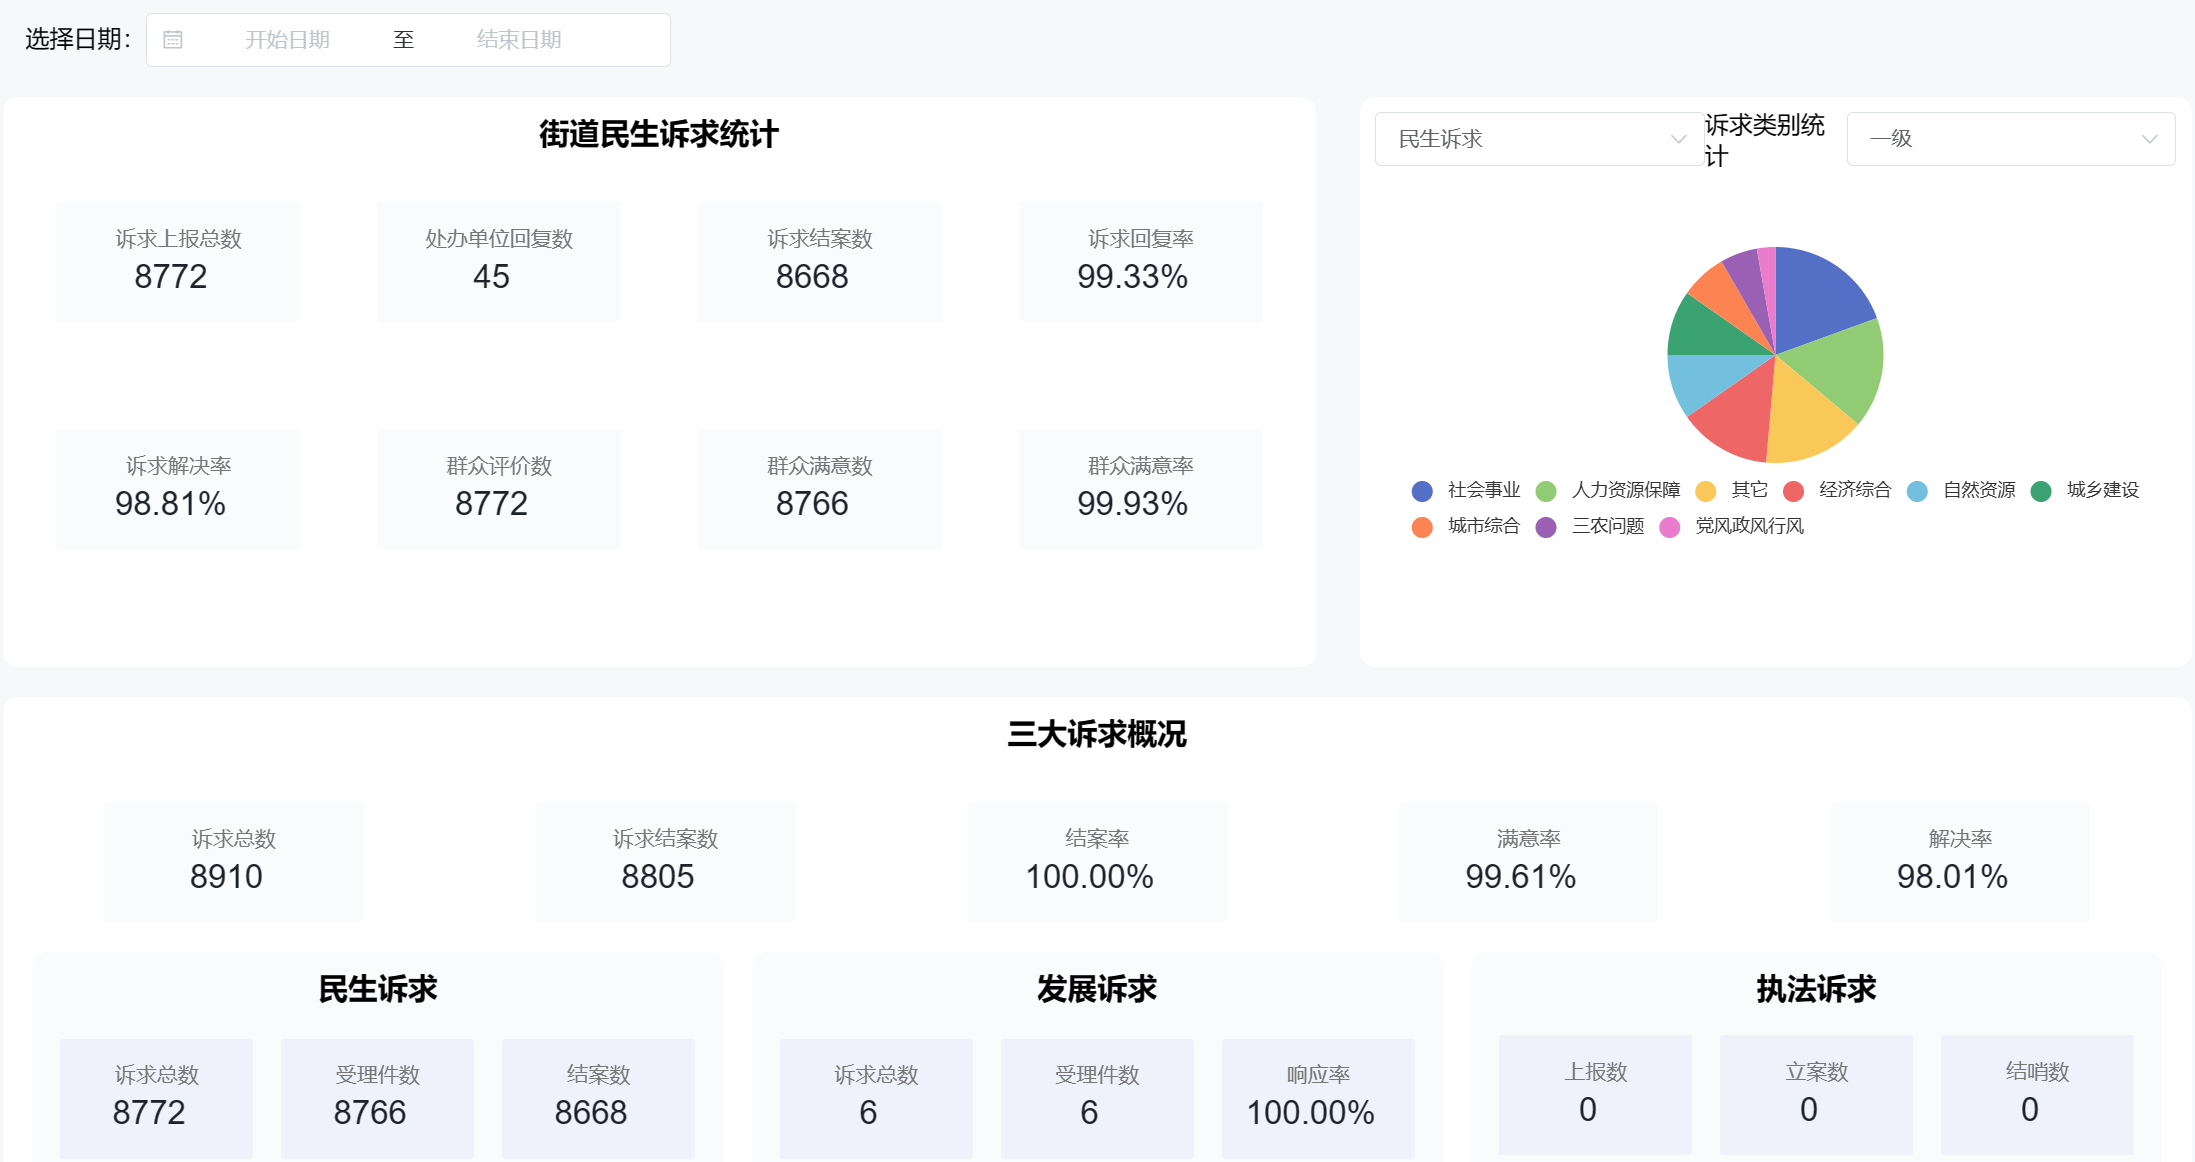
Task: Click the red 经济综合 legend dot
Action: (x=1793, y=491)
